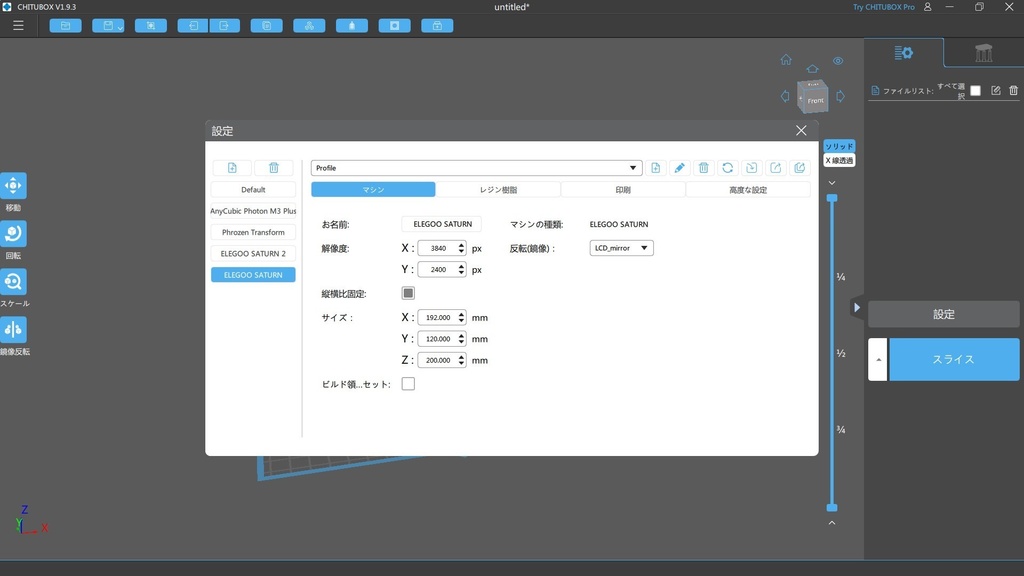Click the save project toolbar icon
1024x576 pixels.
[108, 25]
